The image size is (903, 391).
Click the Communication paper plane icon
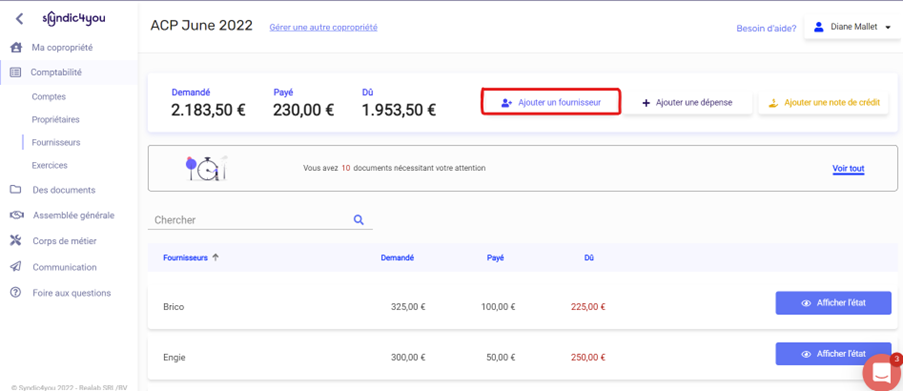pyautogui.click(x=16, y=267)
